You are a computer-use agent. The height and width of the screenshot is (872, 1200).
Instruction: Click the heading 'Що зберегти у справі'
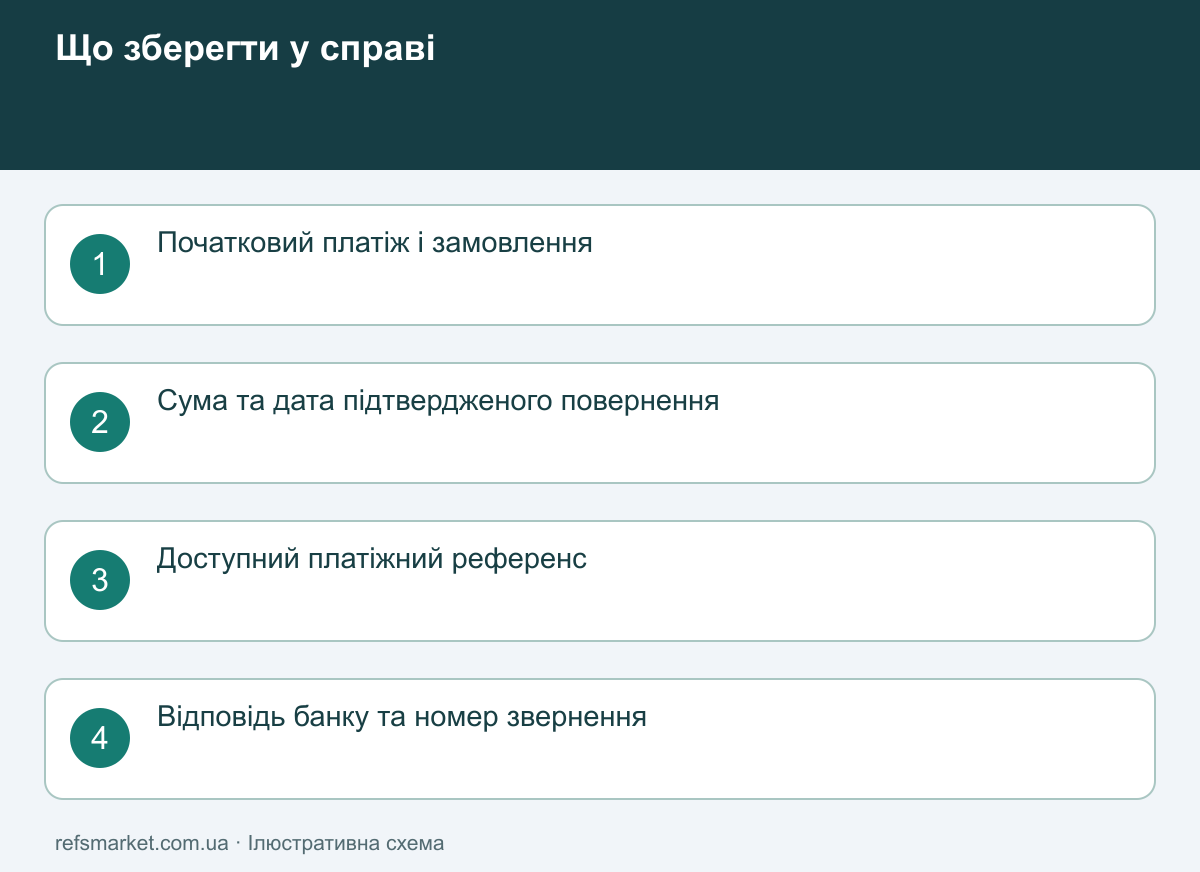[245, 49]
